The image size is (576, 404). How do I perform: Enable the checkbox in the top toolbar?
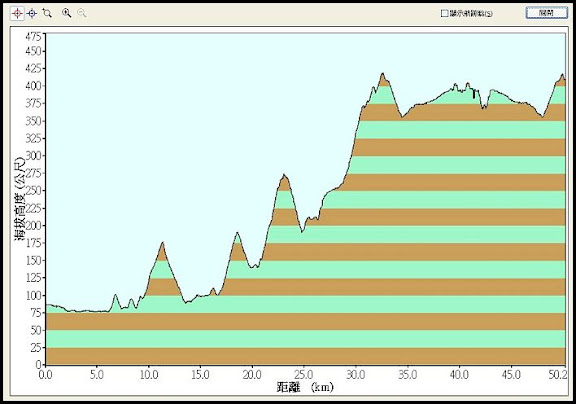click(444, 13)
